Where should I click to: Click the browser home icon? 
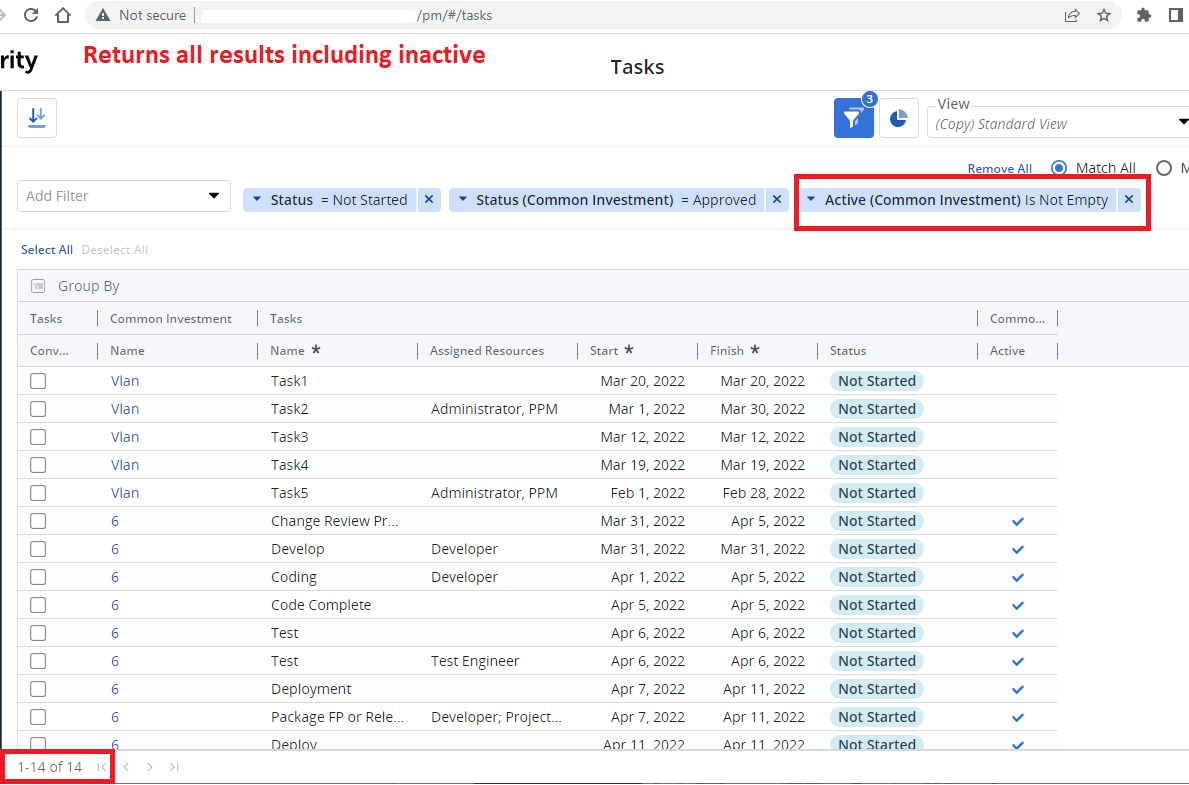[x=63, y=15]
